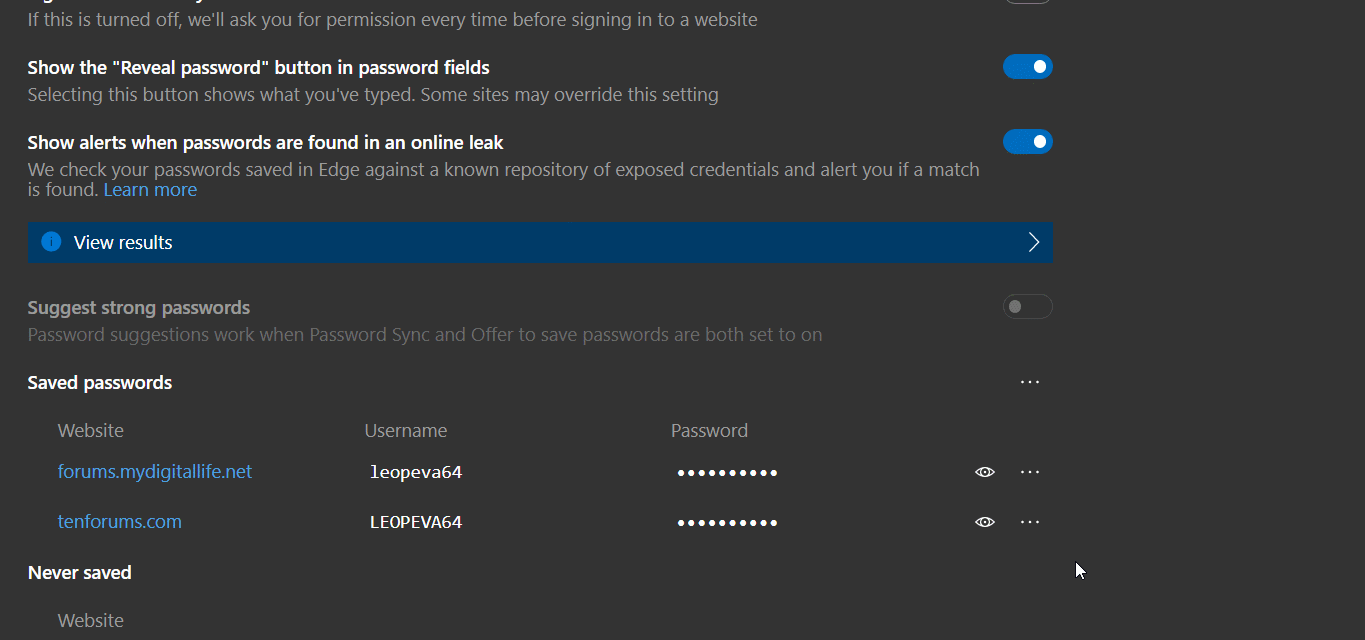Viewport: 1365px width, 640px height.
Task: Turn off online leak password alerts toggle
Action: tap(1028, 142)
